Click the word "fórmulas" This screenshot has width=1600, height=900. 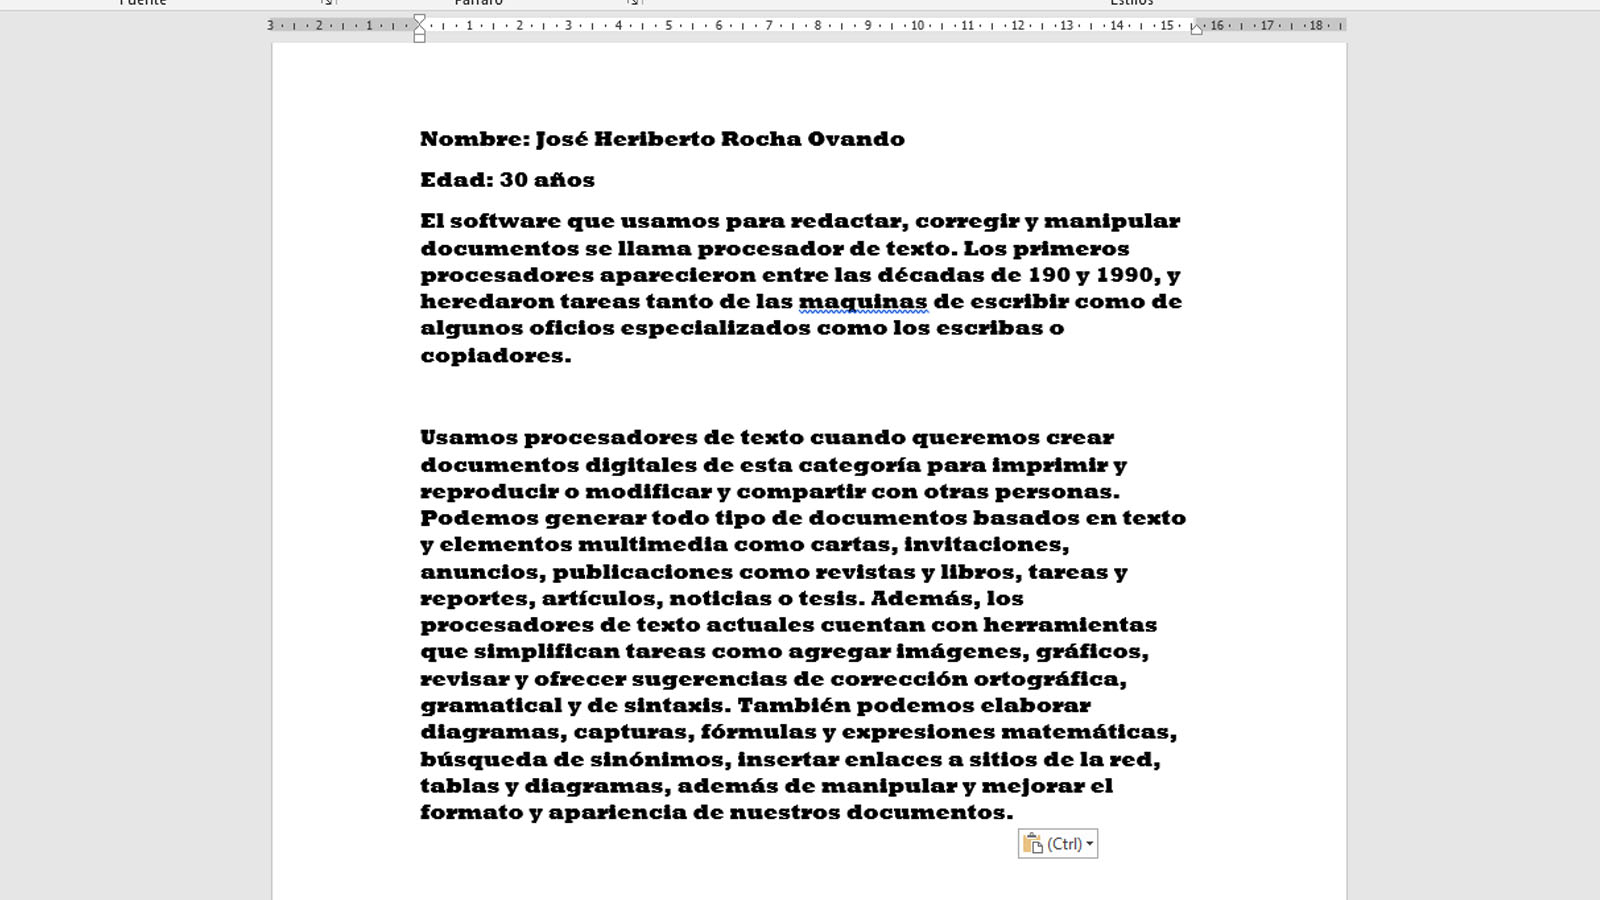(x=759, y=733)
